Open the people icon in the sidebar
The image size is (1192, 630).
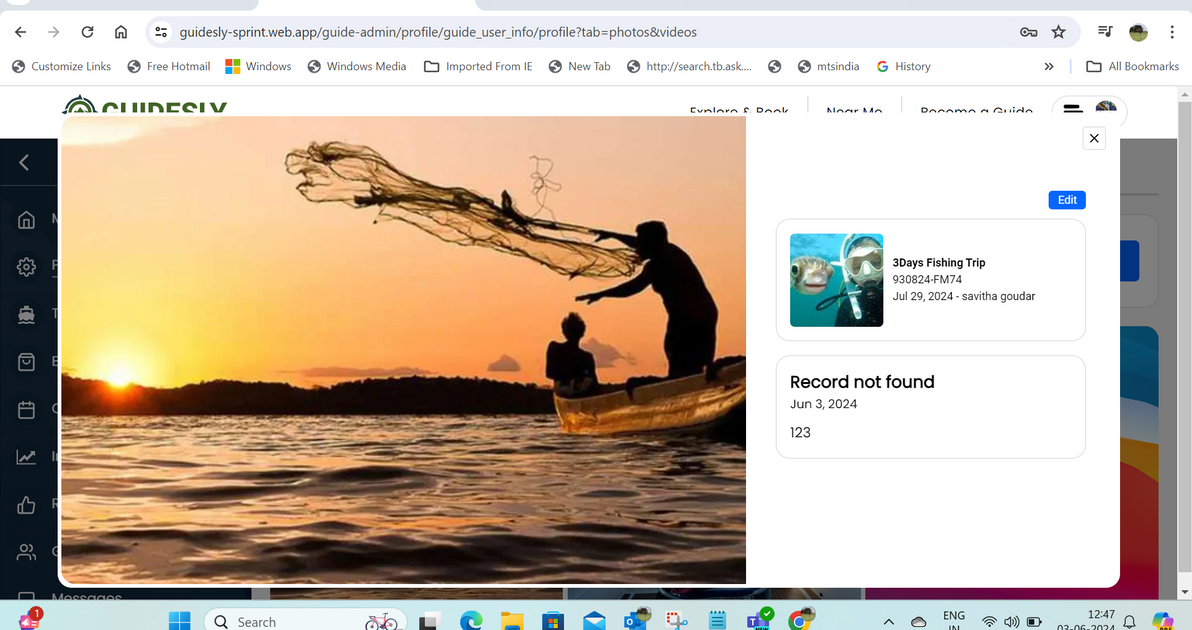[x=27, y=552]
